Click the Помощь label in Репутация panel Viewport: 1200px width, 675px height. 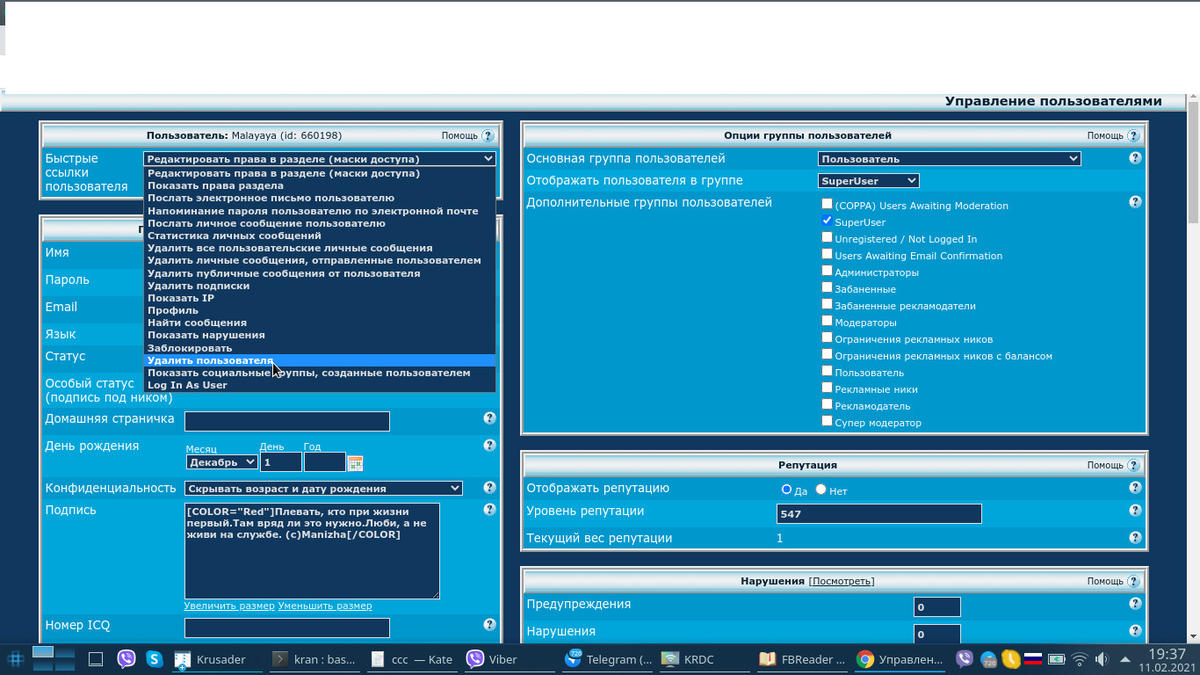click(1105, 466)
